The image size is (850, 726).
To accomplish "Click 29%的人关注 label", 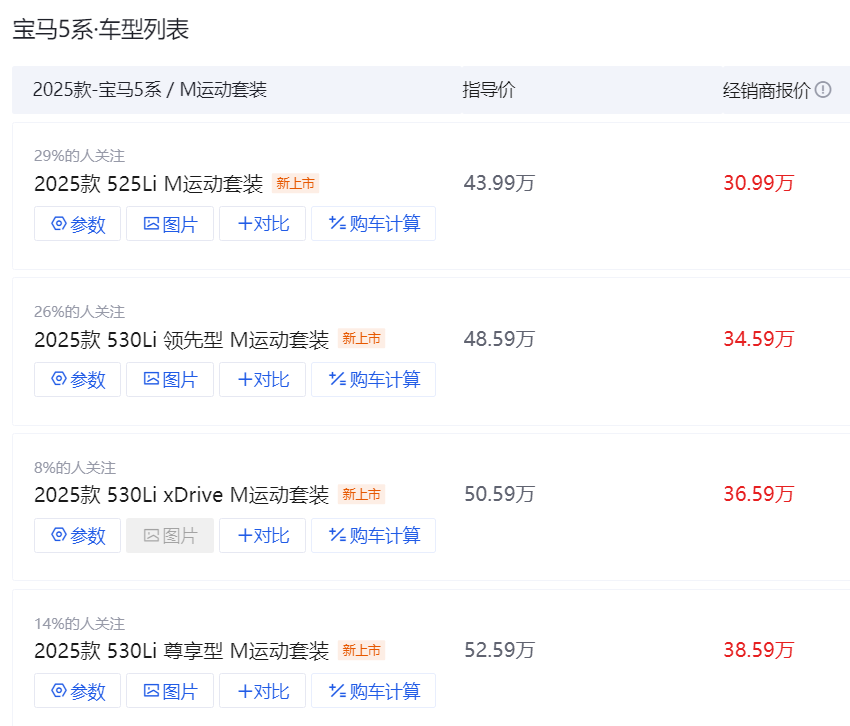I will click(x=79, y=156).
